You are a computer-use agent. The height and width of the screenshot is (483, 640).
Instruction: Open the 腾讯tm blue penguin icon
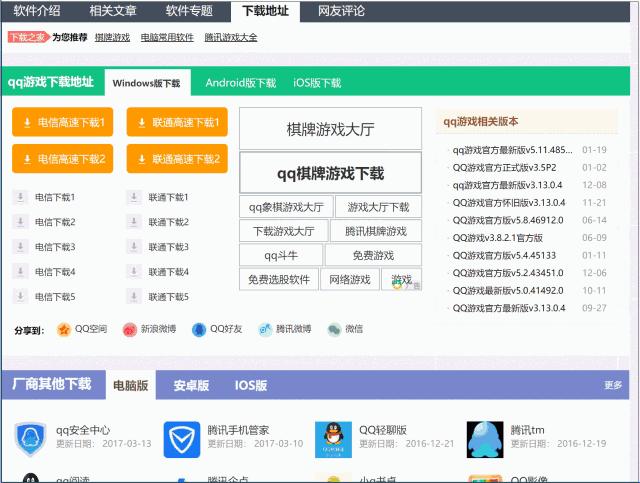485,440
